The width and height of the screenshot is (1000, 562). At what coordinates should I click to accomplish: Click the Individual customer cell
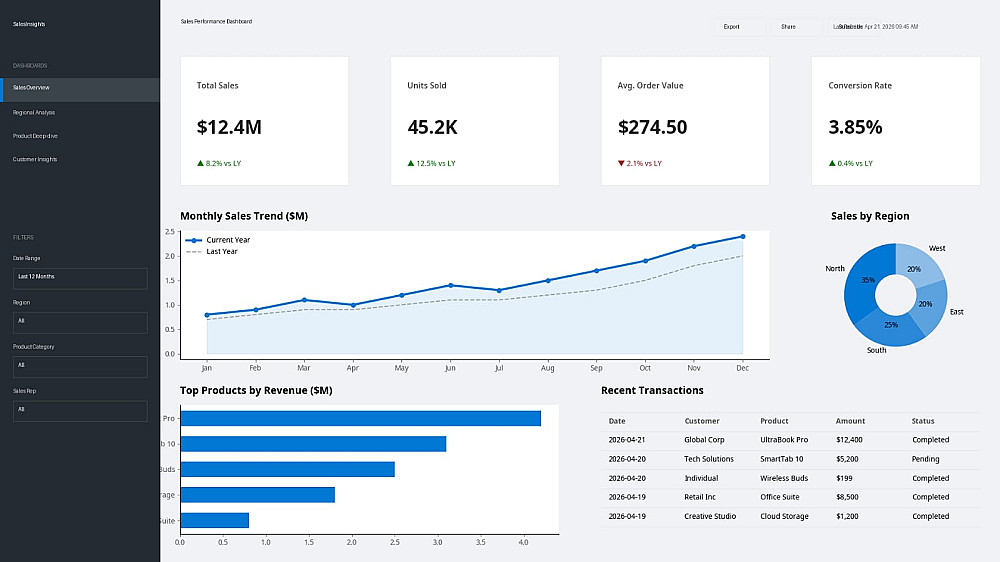point(701,478)
